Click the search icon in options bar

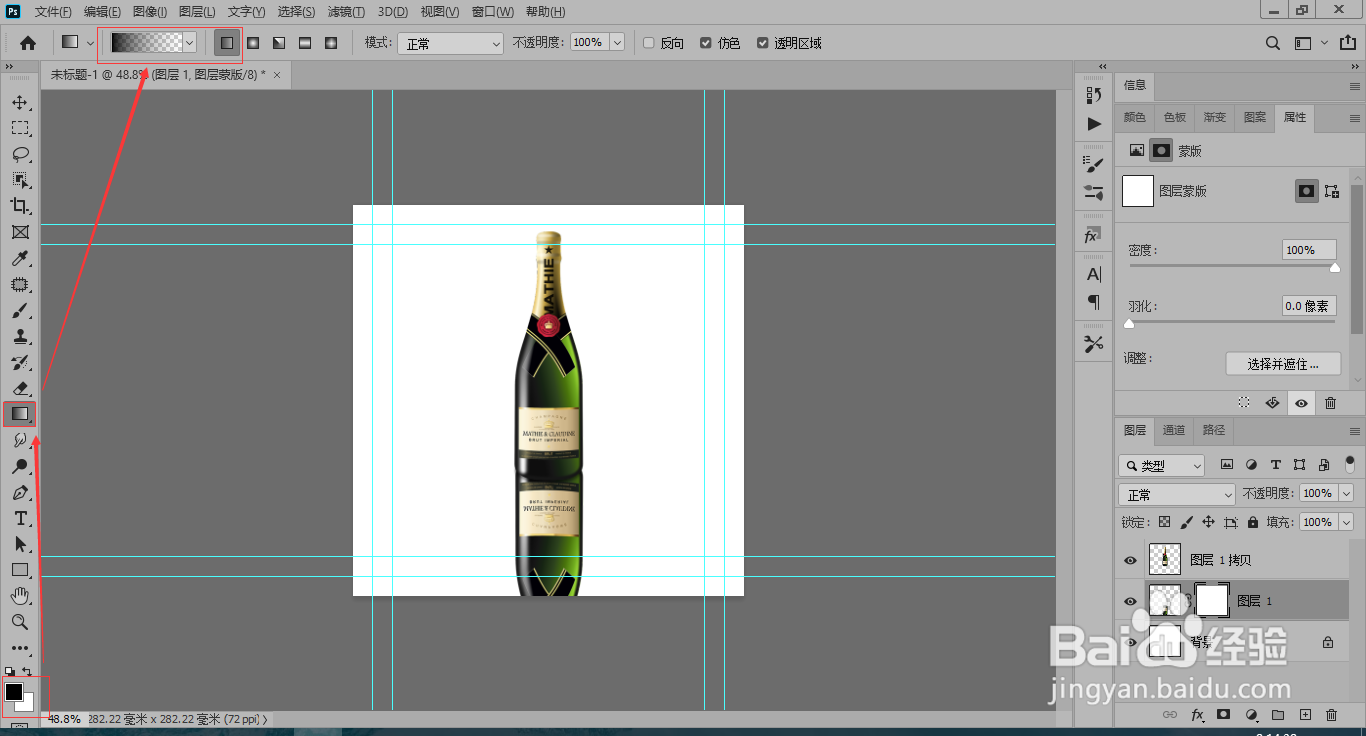point(1273,43)
